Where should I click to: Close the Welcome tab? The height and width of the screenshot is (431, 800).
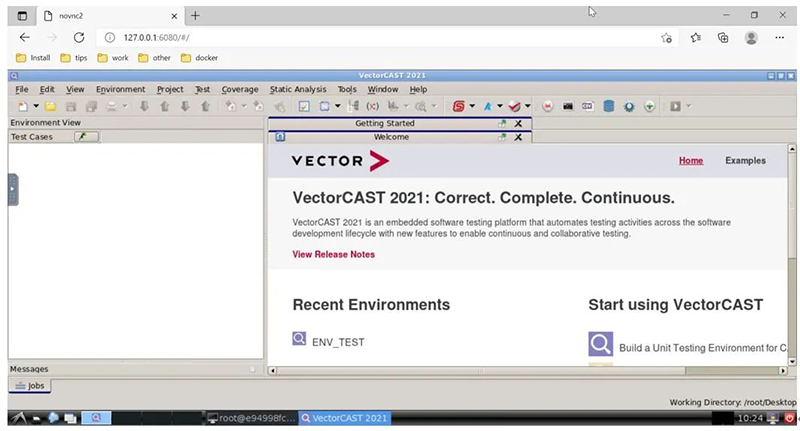518,137
